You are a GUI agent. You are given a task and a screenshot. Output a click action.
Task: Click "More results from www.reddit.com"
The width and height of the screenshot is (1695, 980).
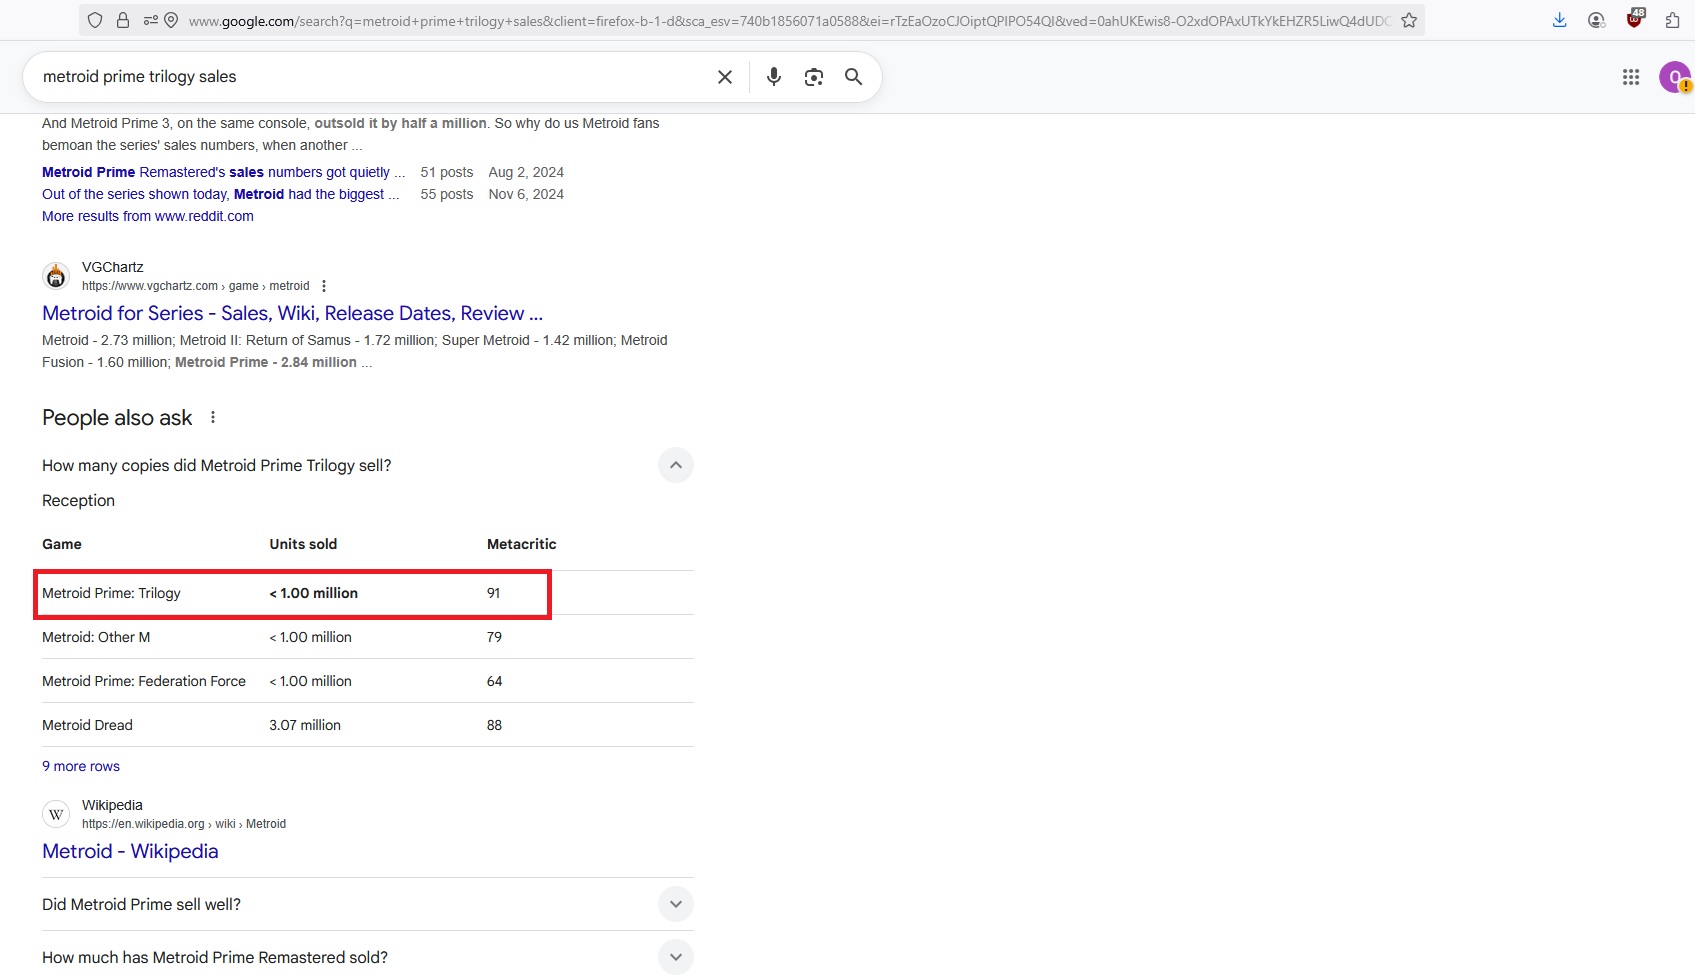point(148,216)
